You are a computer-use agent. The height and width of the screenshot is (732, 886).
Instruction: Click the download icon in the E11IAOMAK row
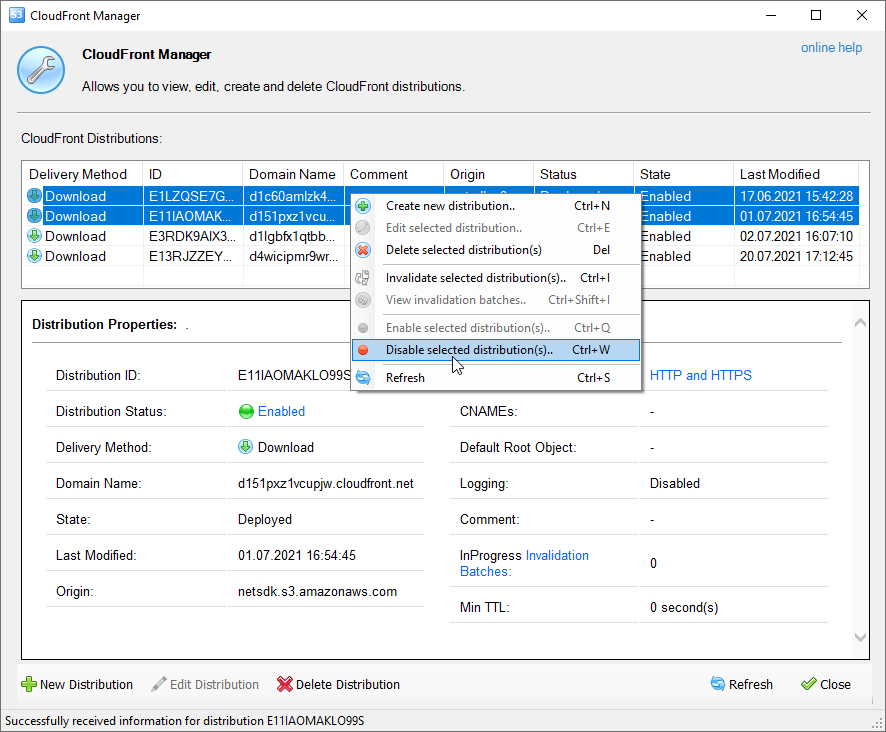coord(34,216)
